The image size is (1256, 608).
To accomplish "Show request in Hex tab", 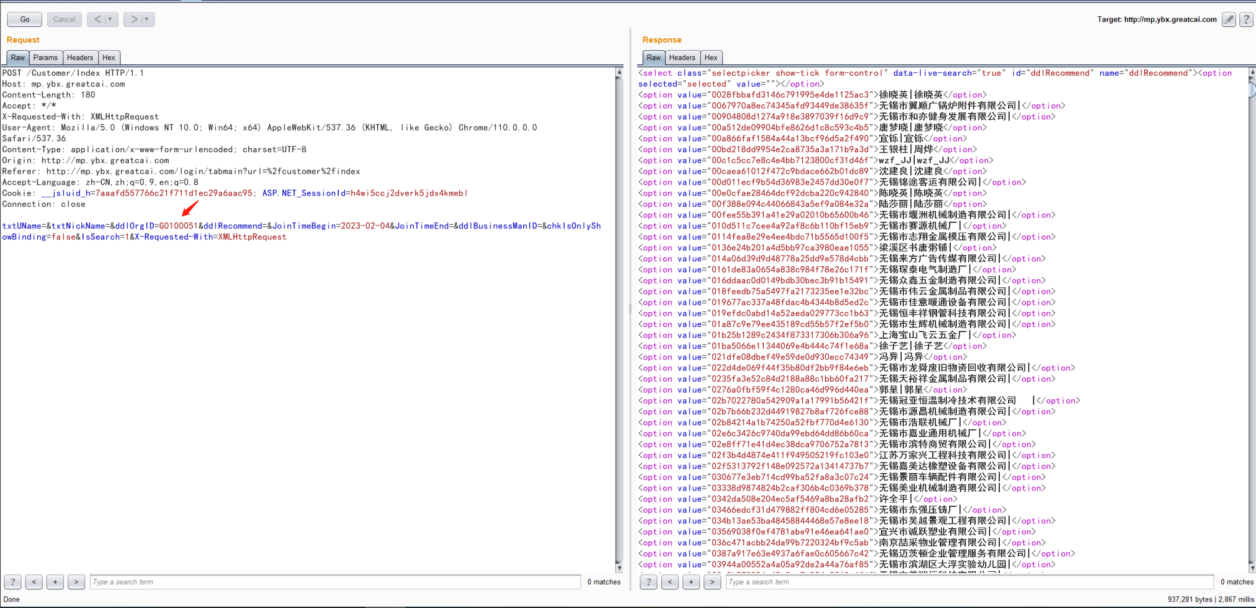I will 108,58.
